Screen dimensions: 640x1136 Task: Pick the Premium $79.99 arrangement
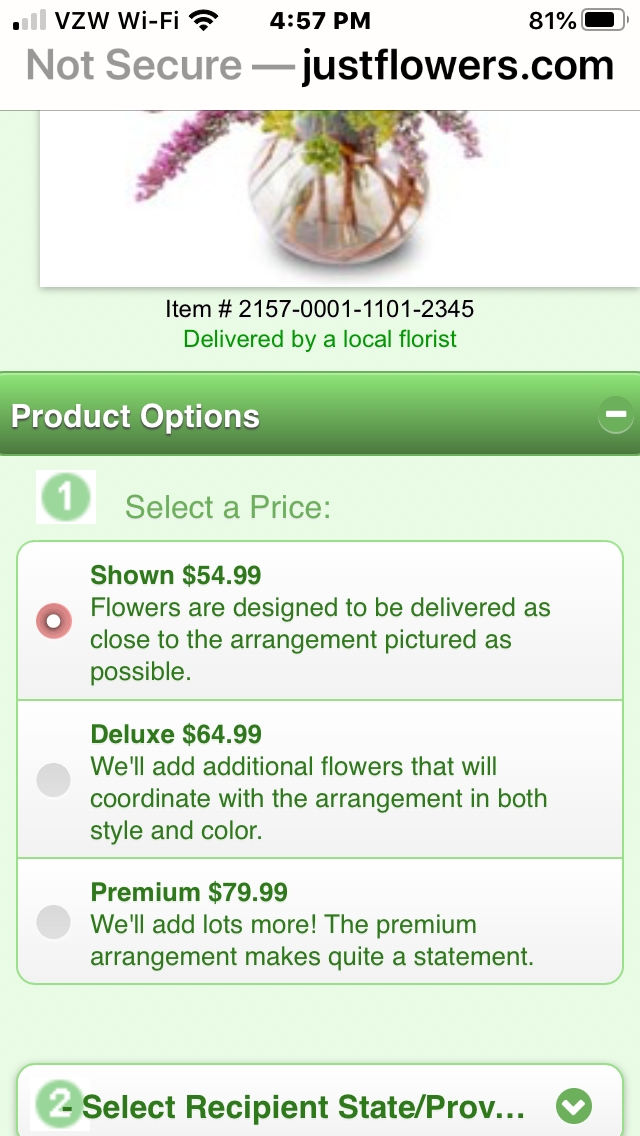coord(53,922)
